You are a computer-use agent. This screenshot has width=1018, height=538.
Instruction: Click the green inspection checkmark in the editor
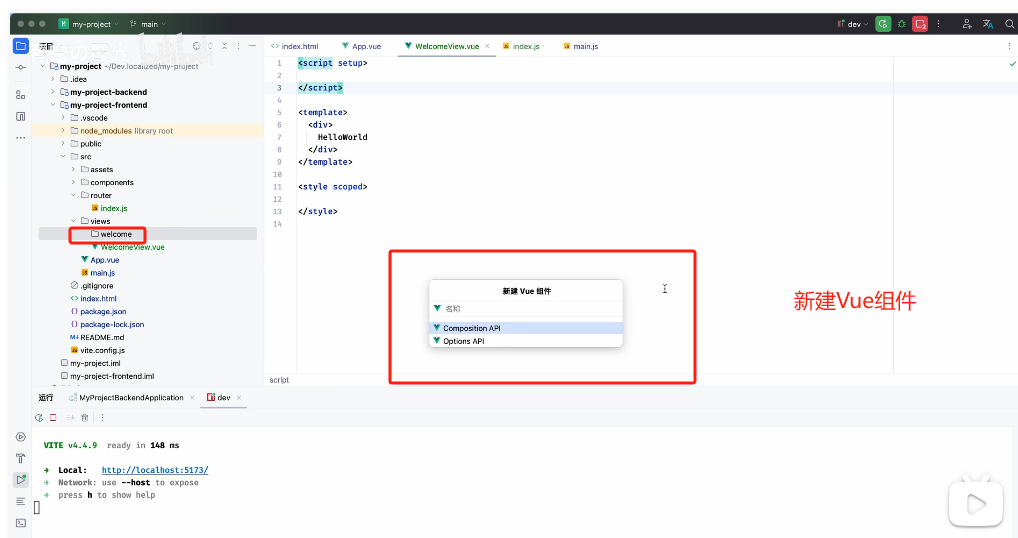point(1012,64)
